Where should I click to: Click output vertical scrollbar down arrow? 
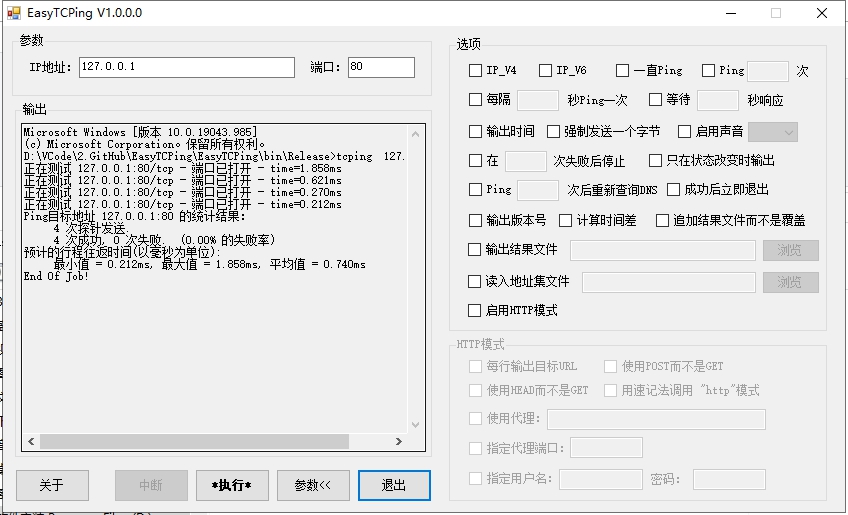(x=415, y=425)
